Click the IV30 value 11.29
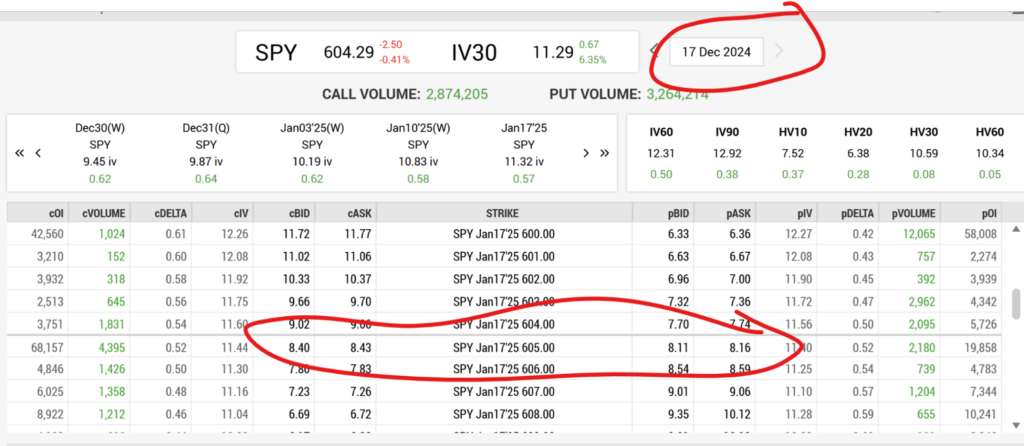 click(x=553, y=52)
